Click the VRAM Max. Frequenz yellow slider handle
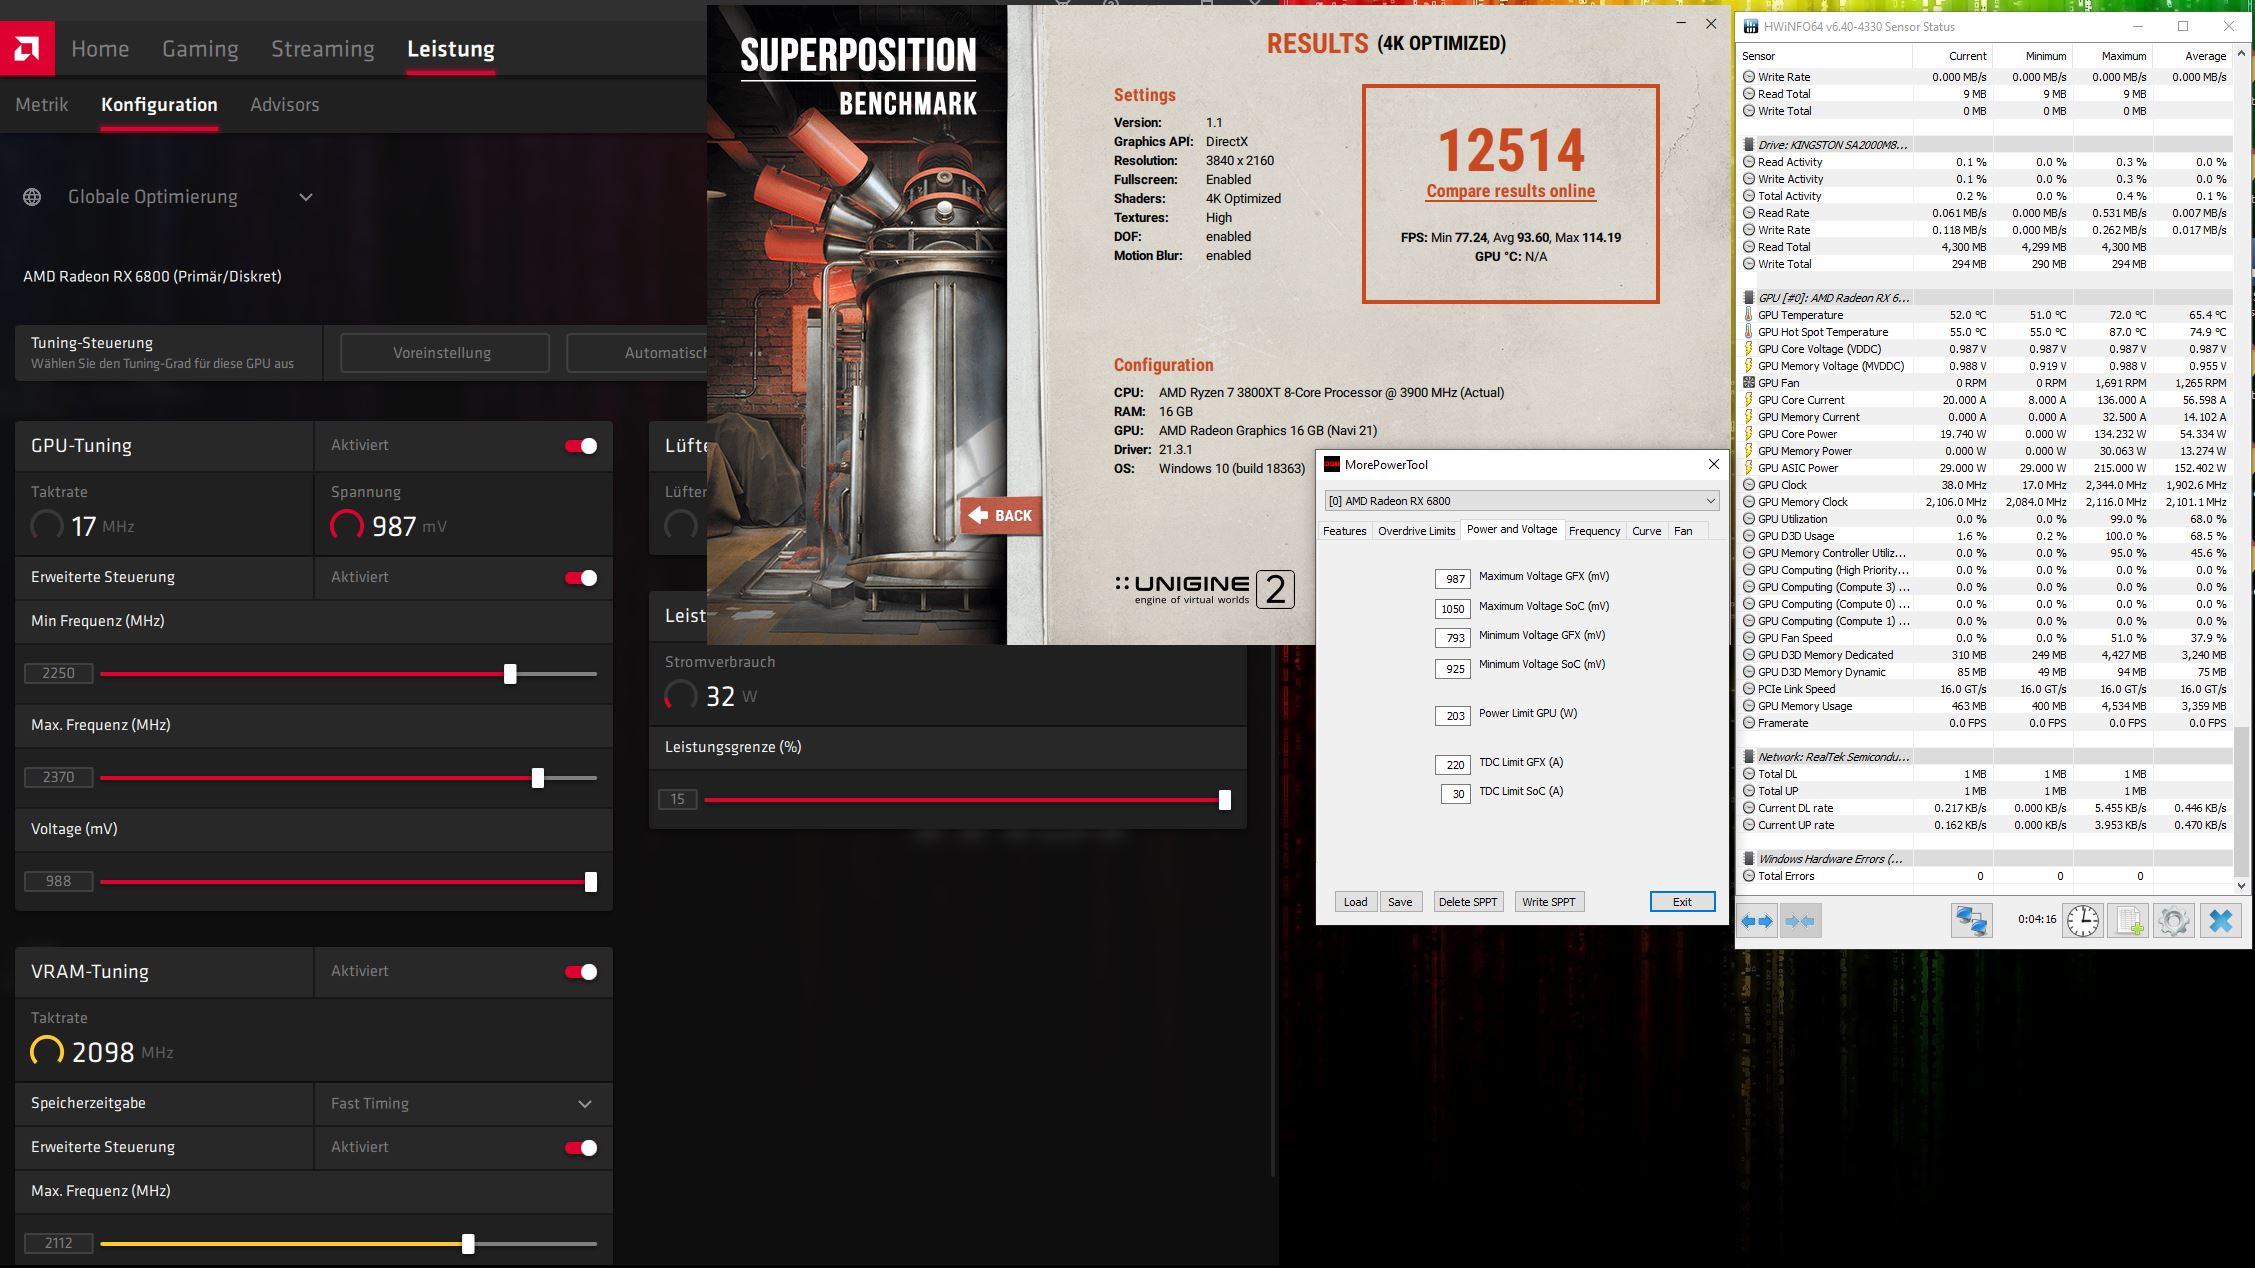 click(x=468, y=1244)
